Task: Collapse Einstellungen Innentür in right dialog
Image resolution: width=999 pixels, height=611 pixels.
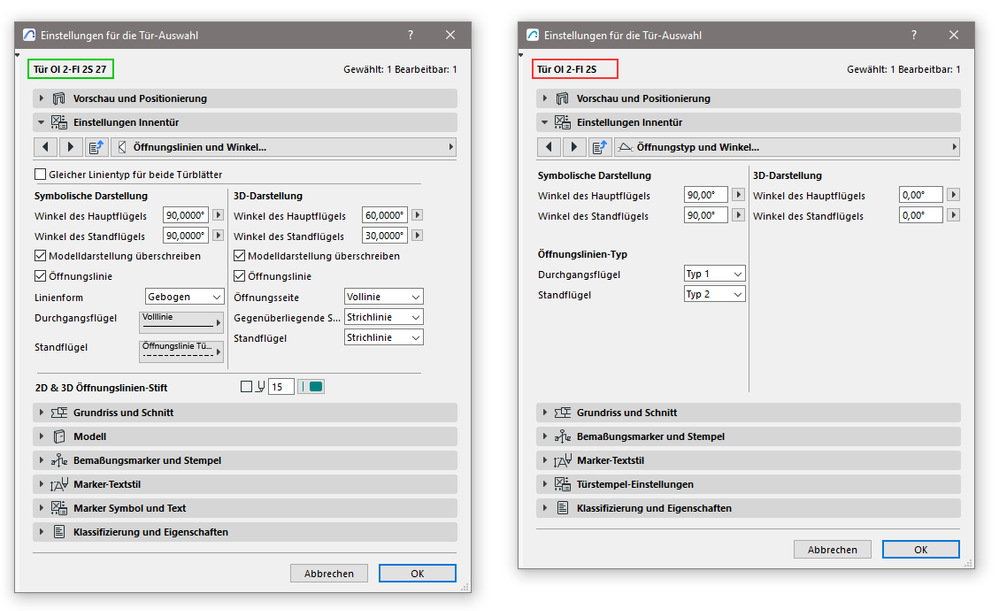Action: (x=545, y=122)
